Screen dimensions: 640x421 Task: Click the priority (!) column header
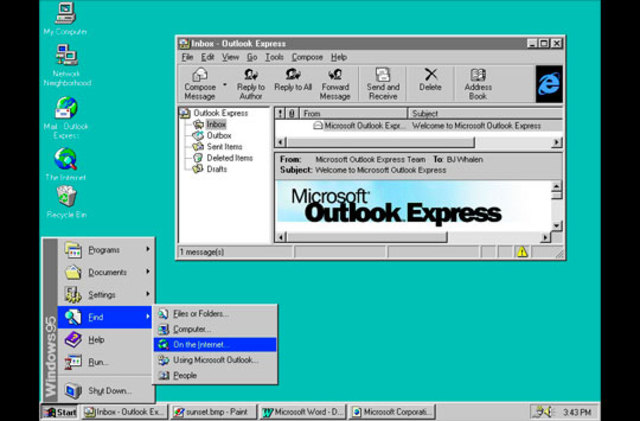point(280,114)
